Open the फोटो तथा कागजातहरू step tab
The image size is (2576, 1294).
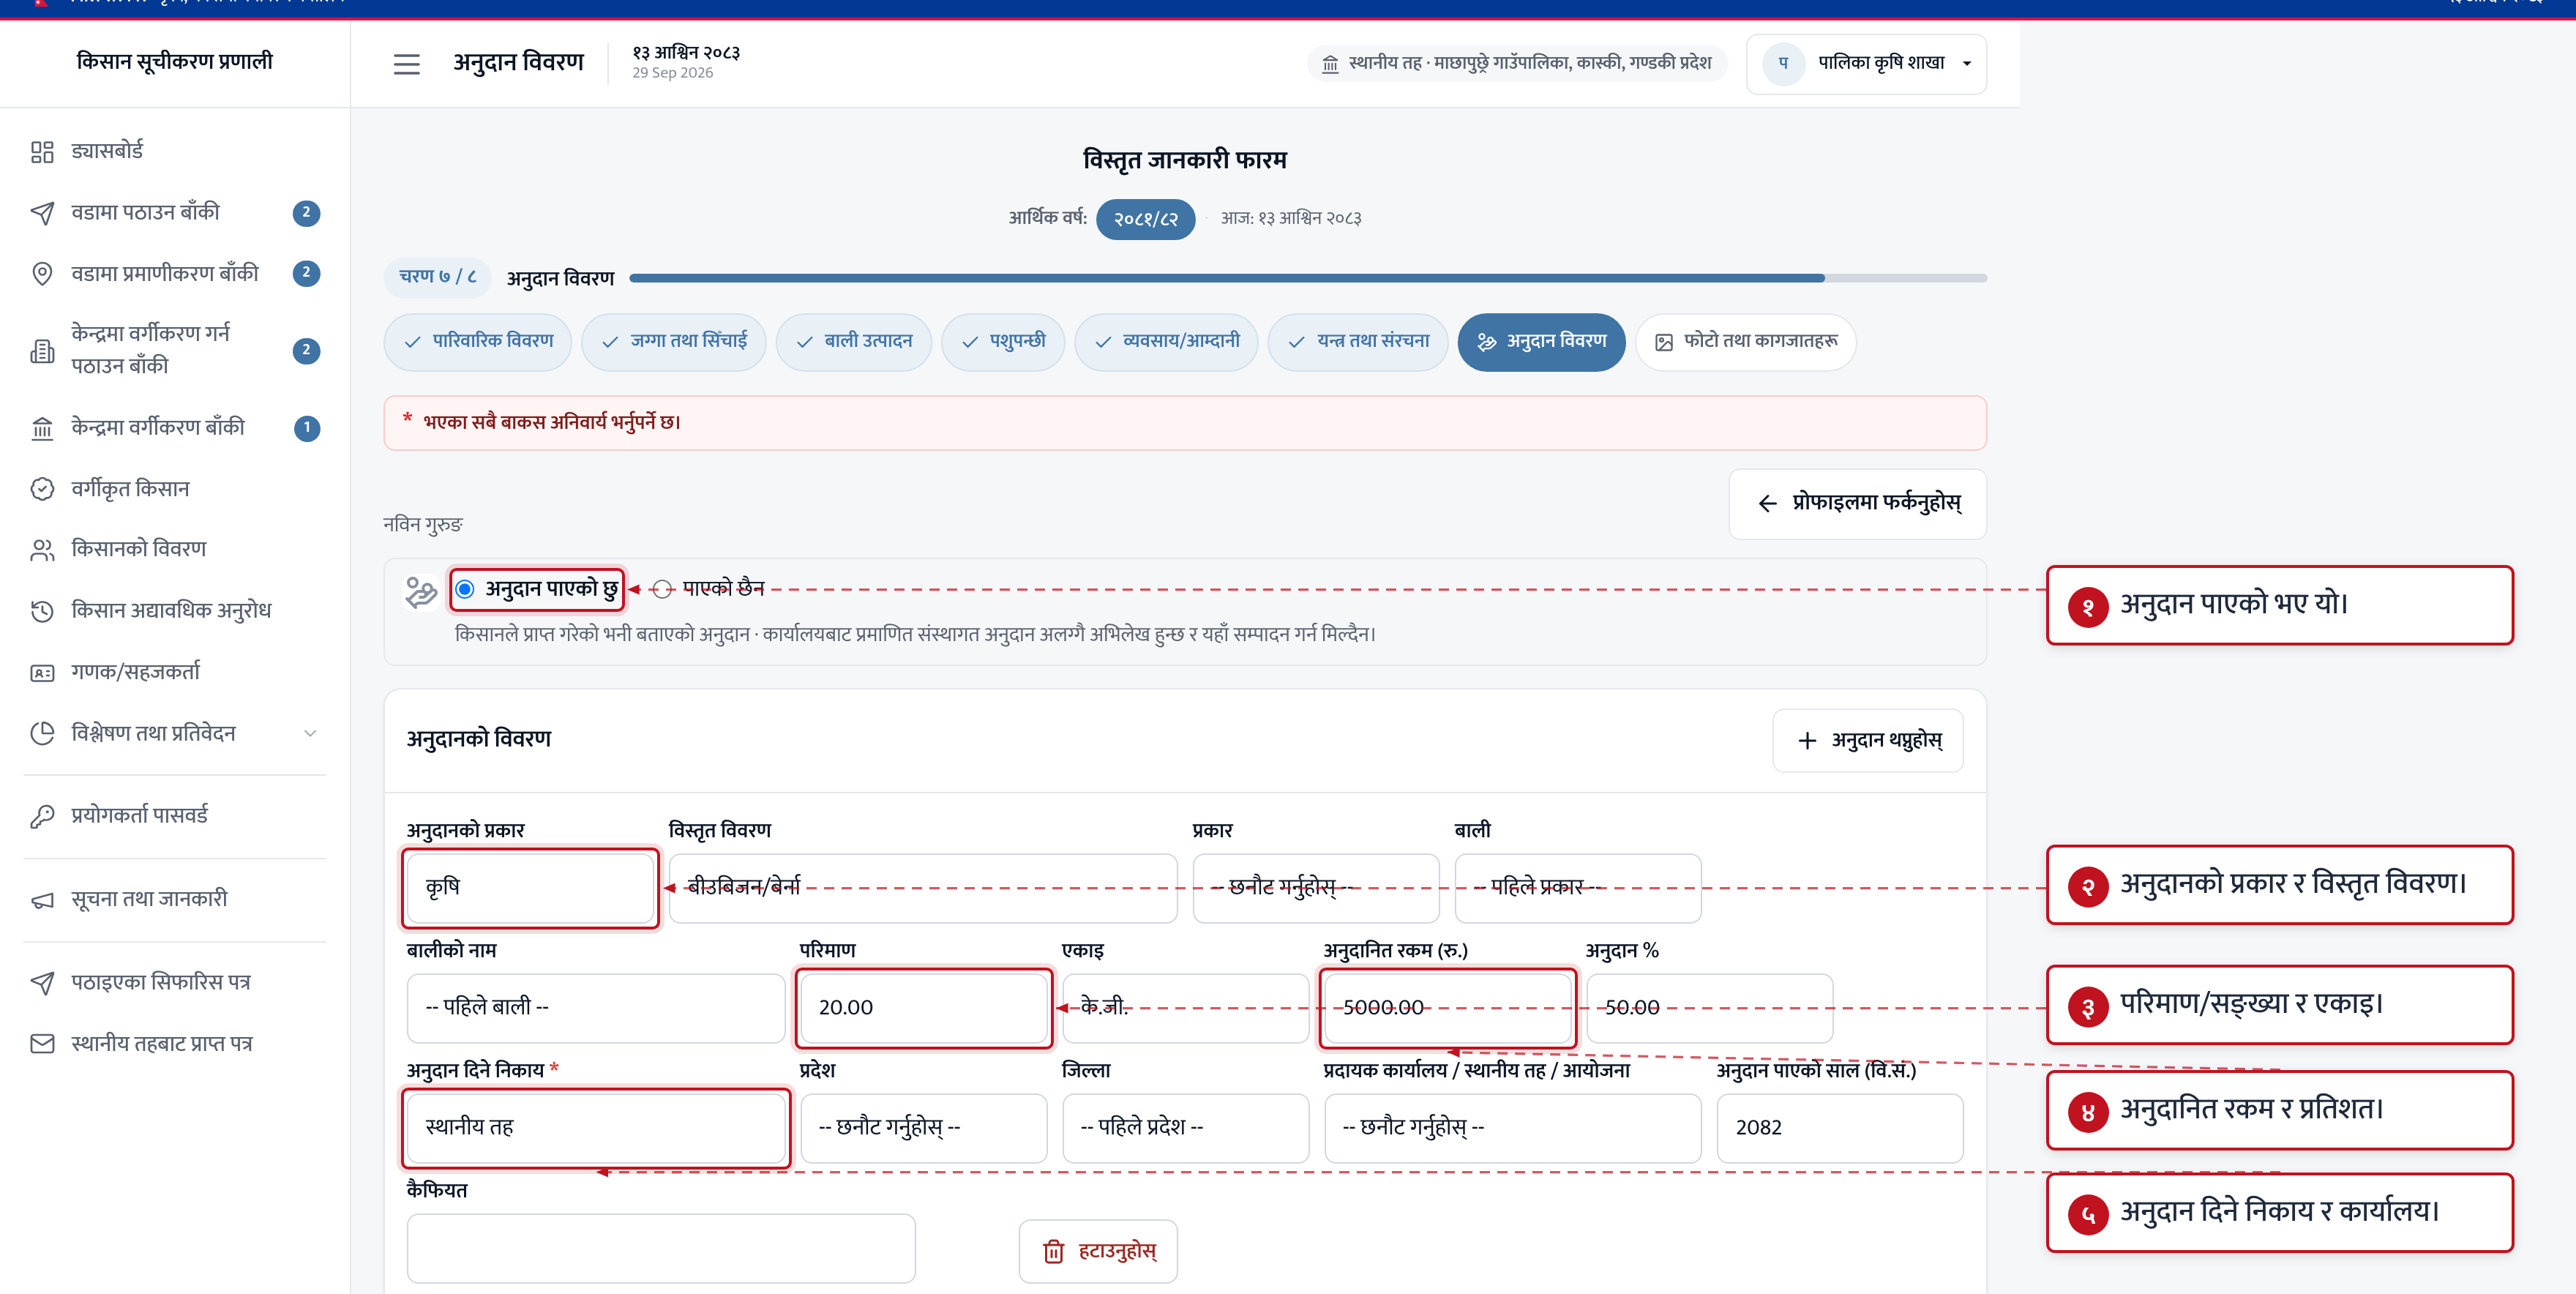pyautogui.click(x=1745, y=342)
